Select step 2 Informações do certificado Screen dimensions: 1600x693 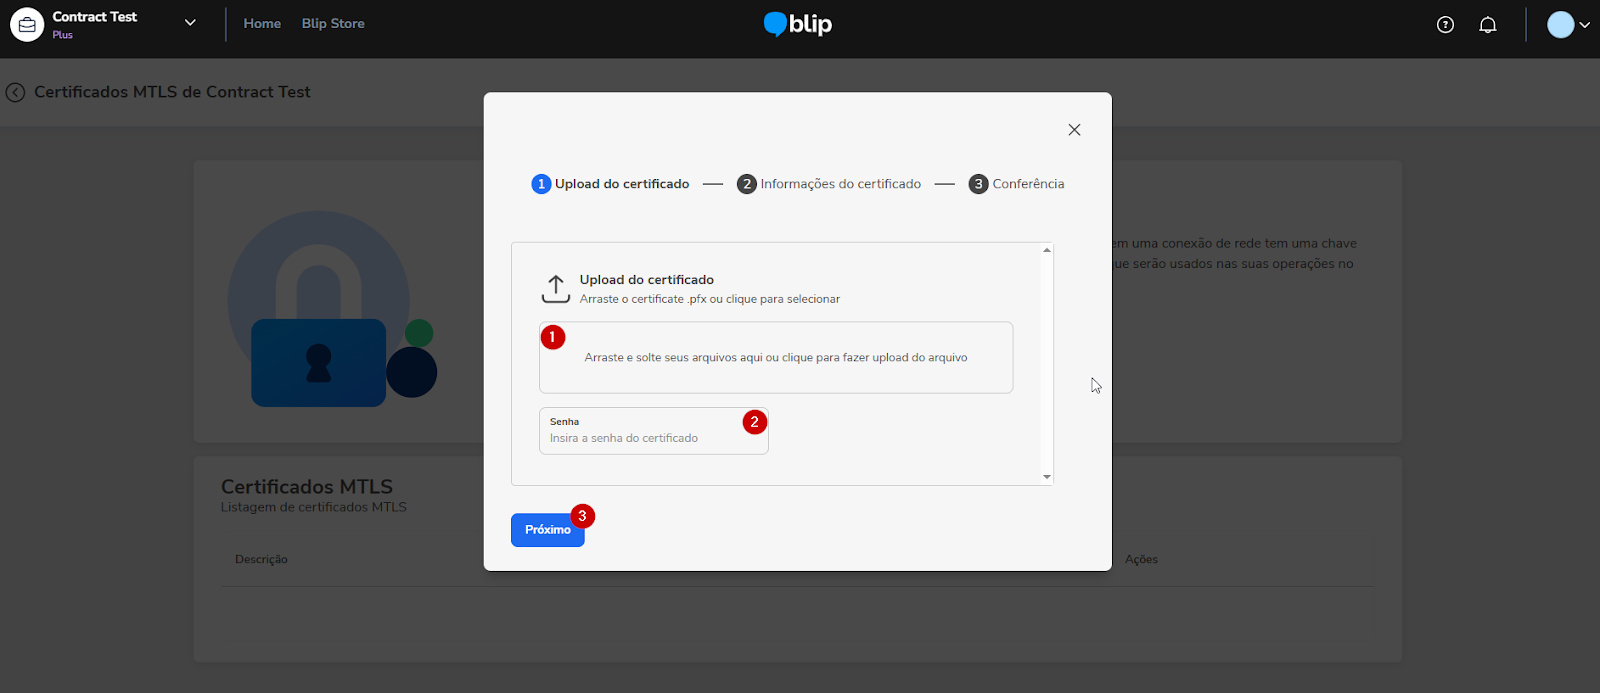coord(829,184)
